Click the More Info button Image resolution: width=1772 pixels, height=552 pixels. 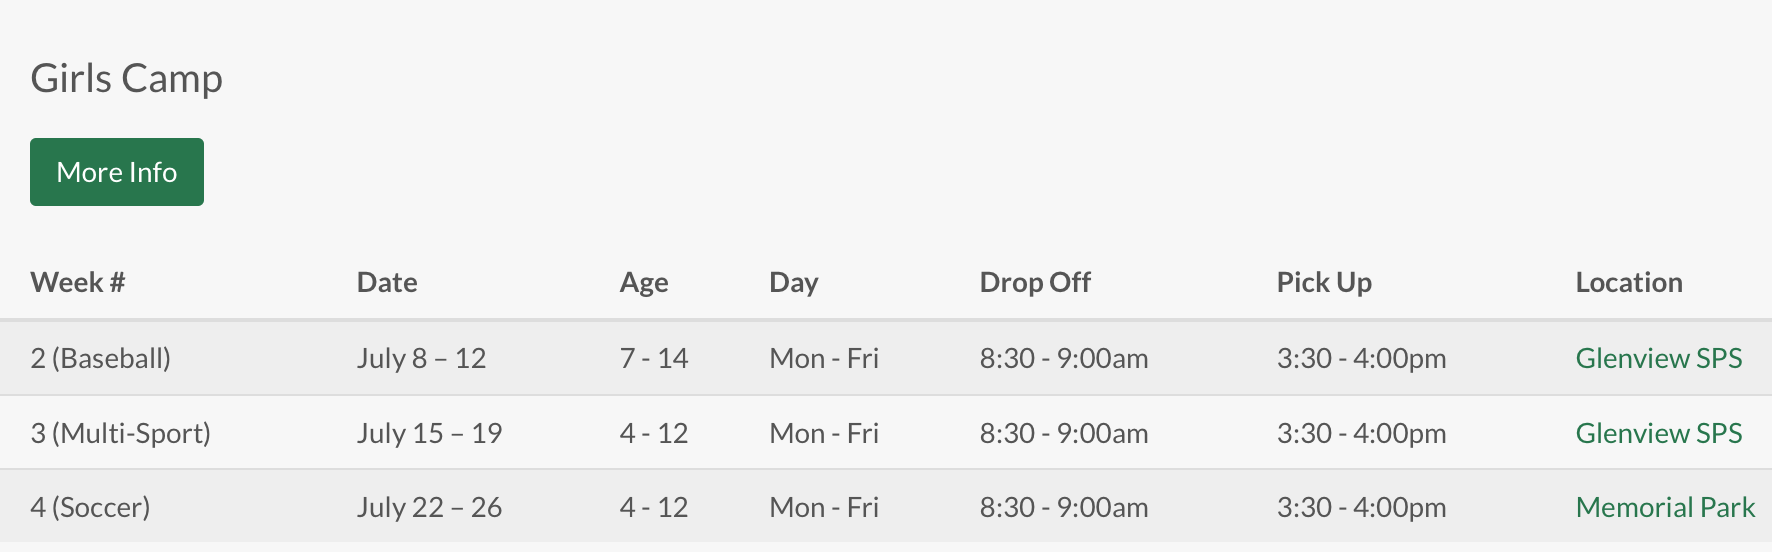click(117, 172)
